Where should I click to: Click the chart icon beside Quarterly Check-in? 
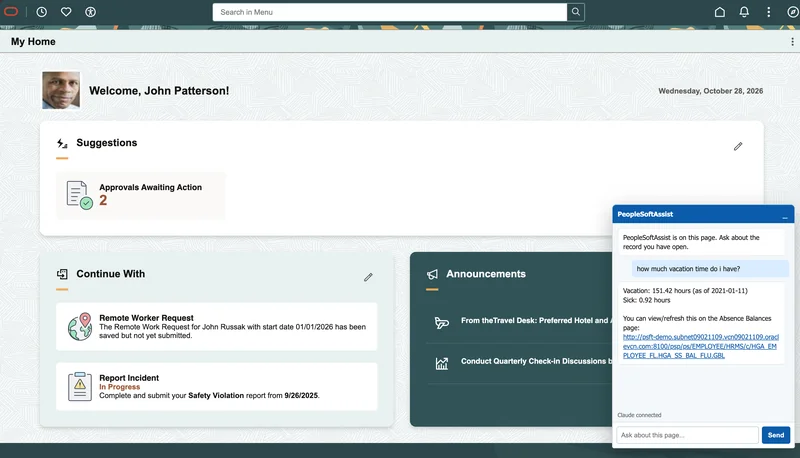tap(441, 363)
